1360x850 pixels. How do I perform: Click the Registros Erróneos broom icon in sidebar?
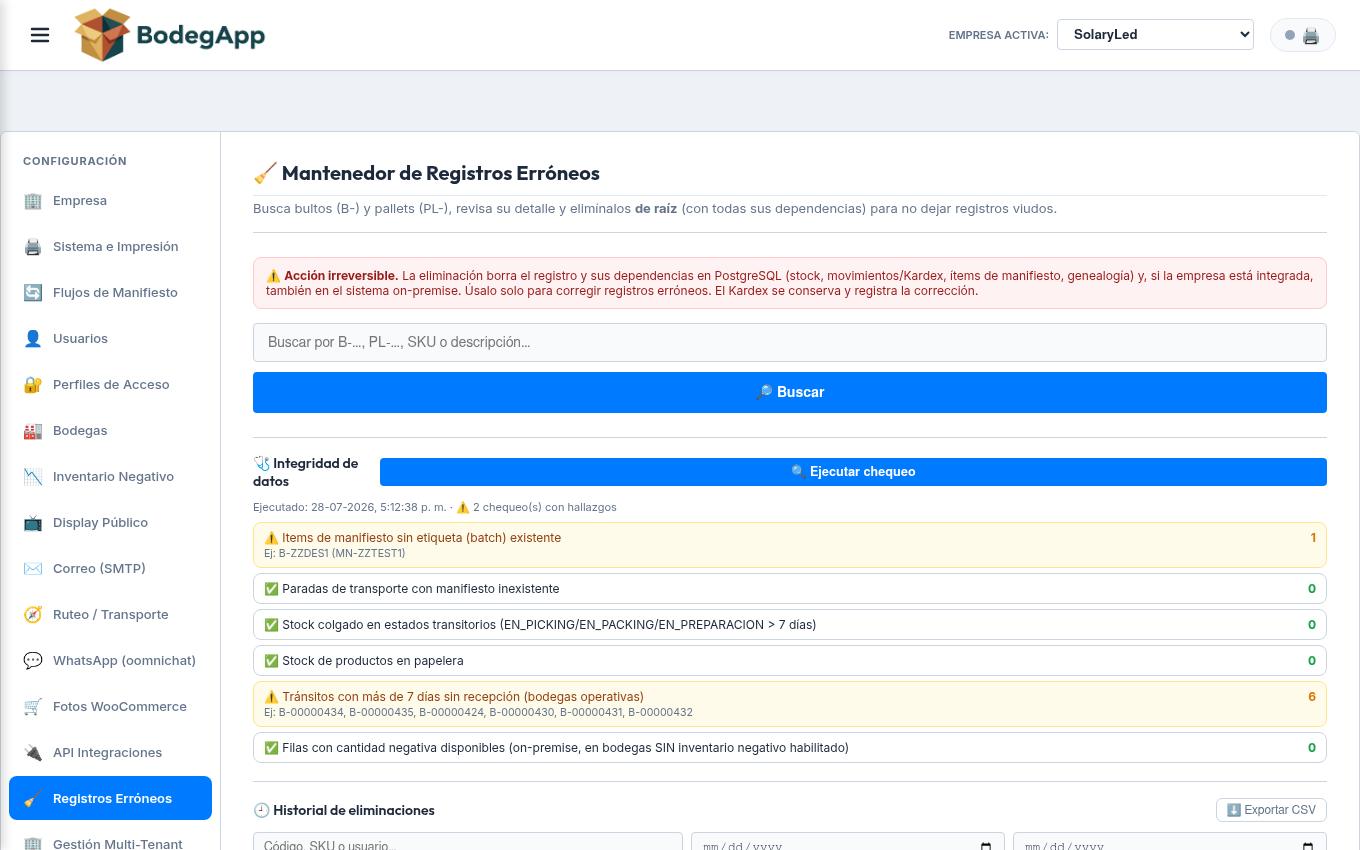click(x=33, y=799)
